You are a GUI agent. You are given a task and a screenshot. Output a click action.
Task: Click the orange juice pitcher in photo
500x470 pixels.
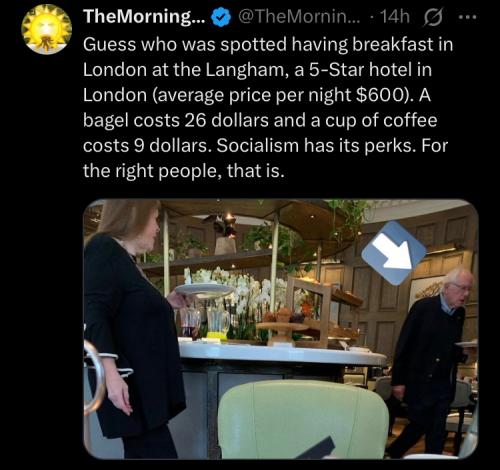(x=217, y=324)
